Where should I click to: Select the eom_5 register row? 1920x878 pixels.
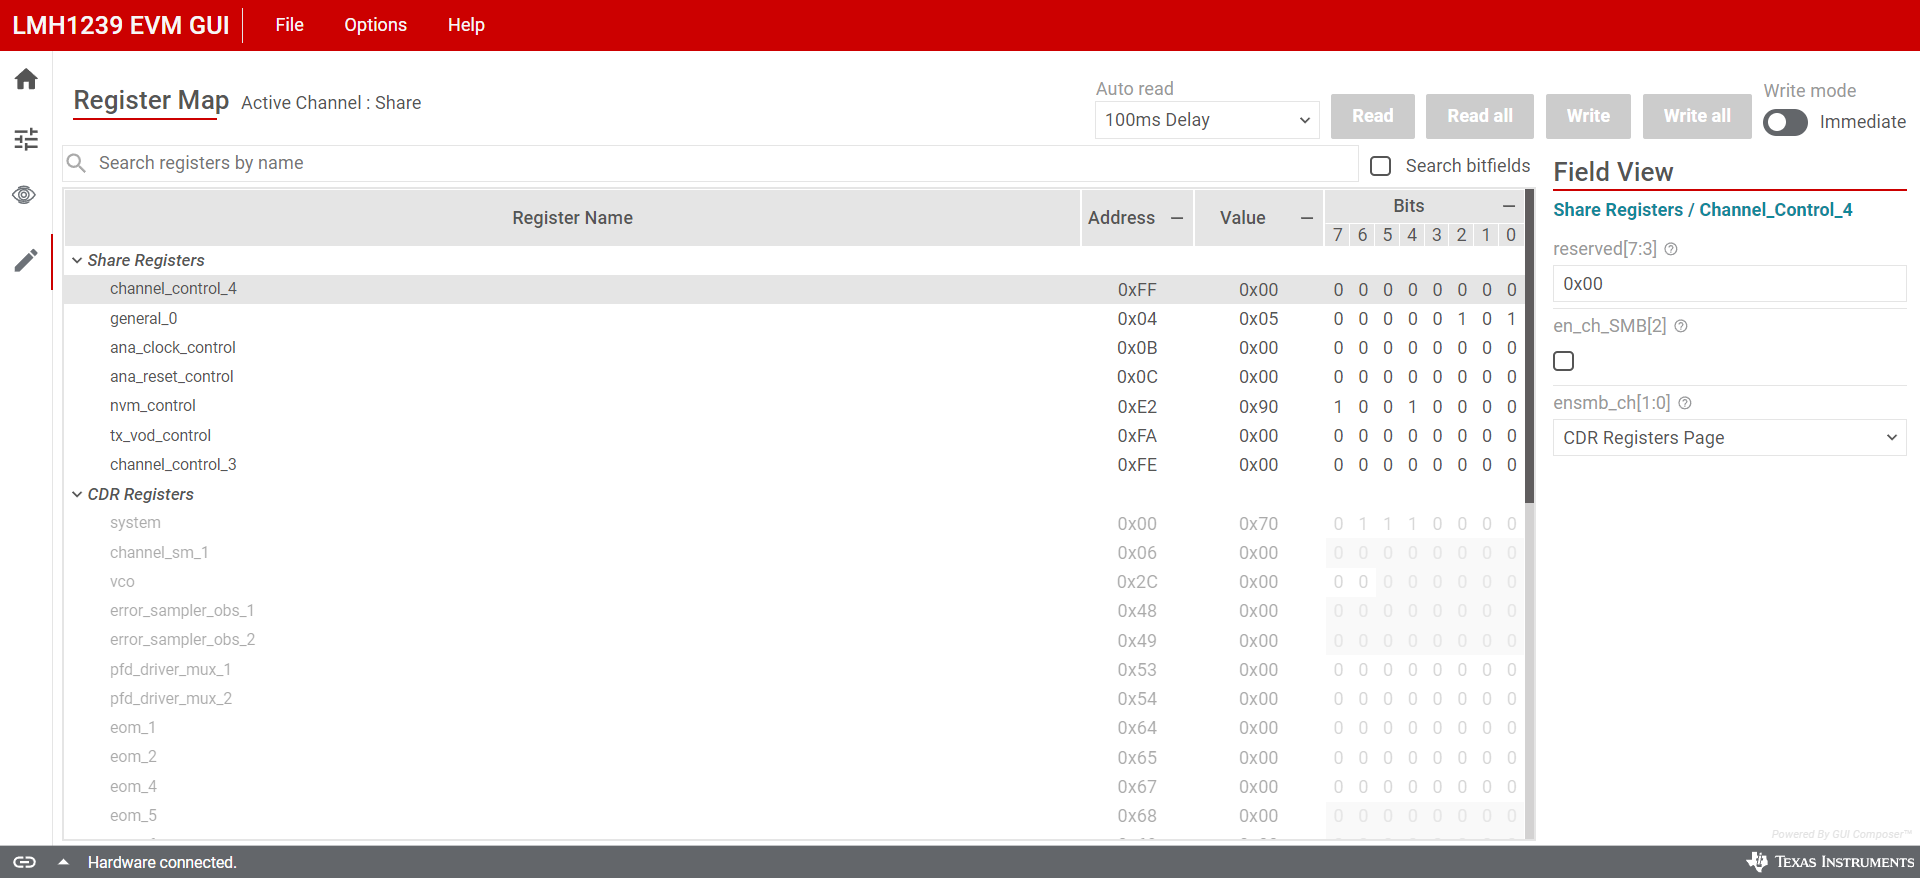point(794,816)
